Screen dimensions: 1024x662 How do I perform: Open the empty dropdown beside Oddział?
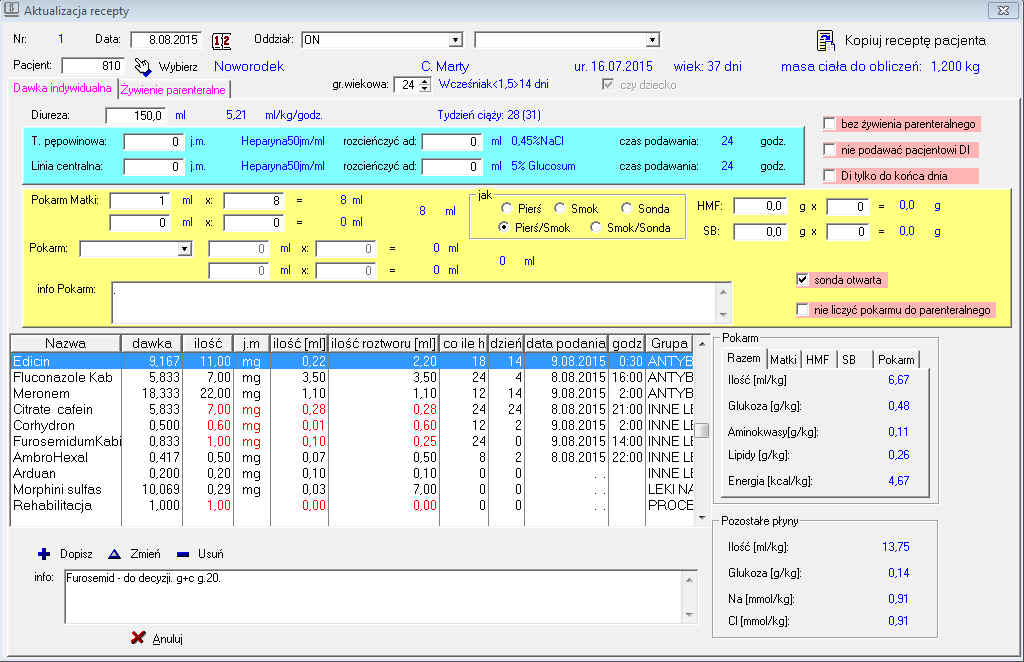(653, 40)
